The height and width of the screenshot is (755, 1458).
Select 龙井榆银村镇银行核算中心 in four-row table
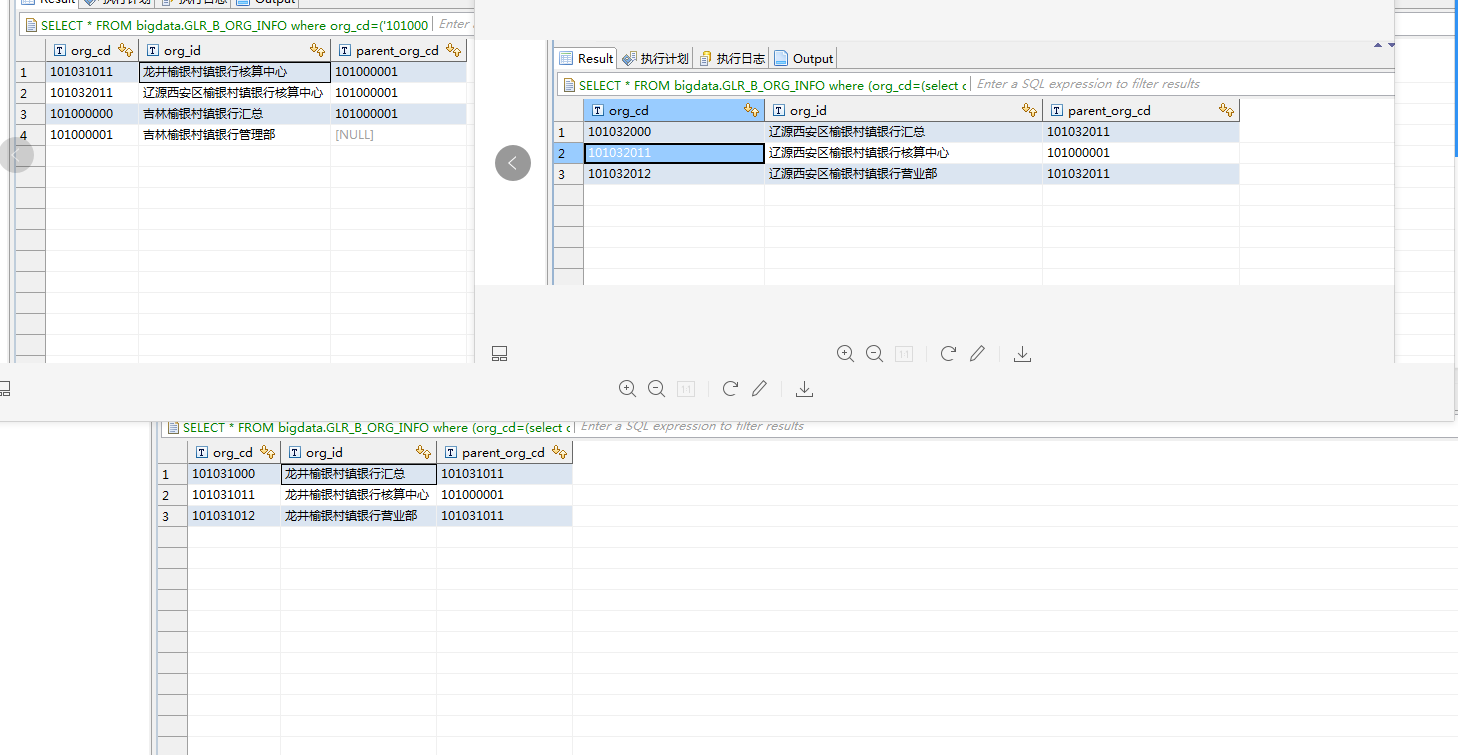coord(234,71)
